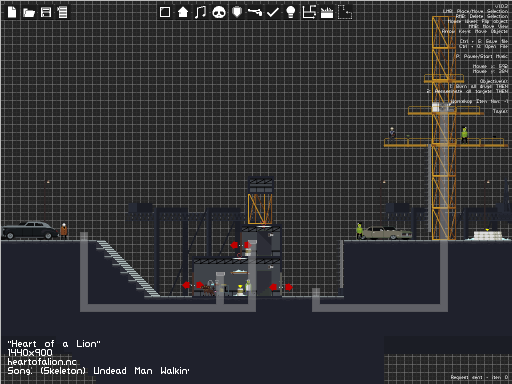Choose the music note song tool
Image resolution: width=512 pixels, height=384 pixels.
click(x=201, y=12)
